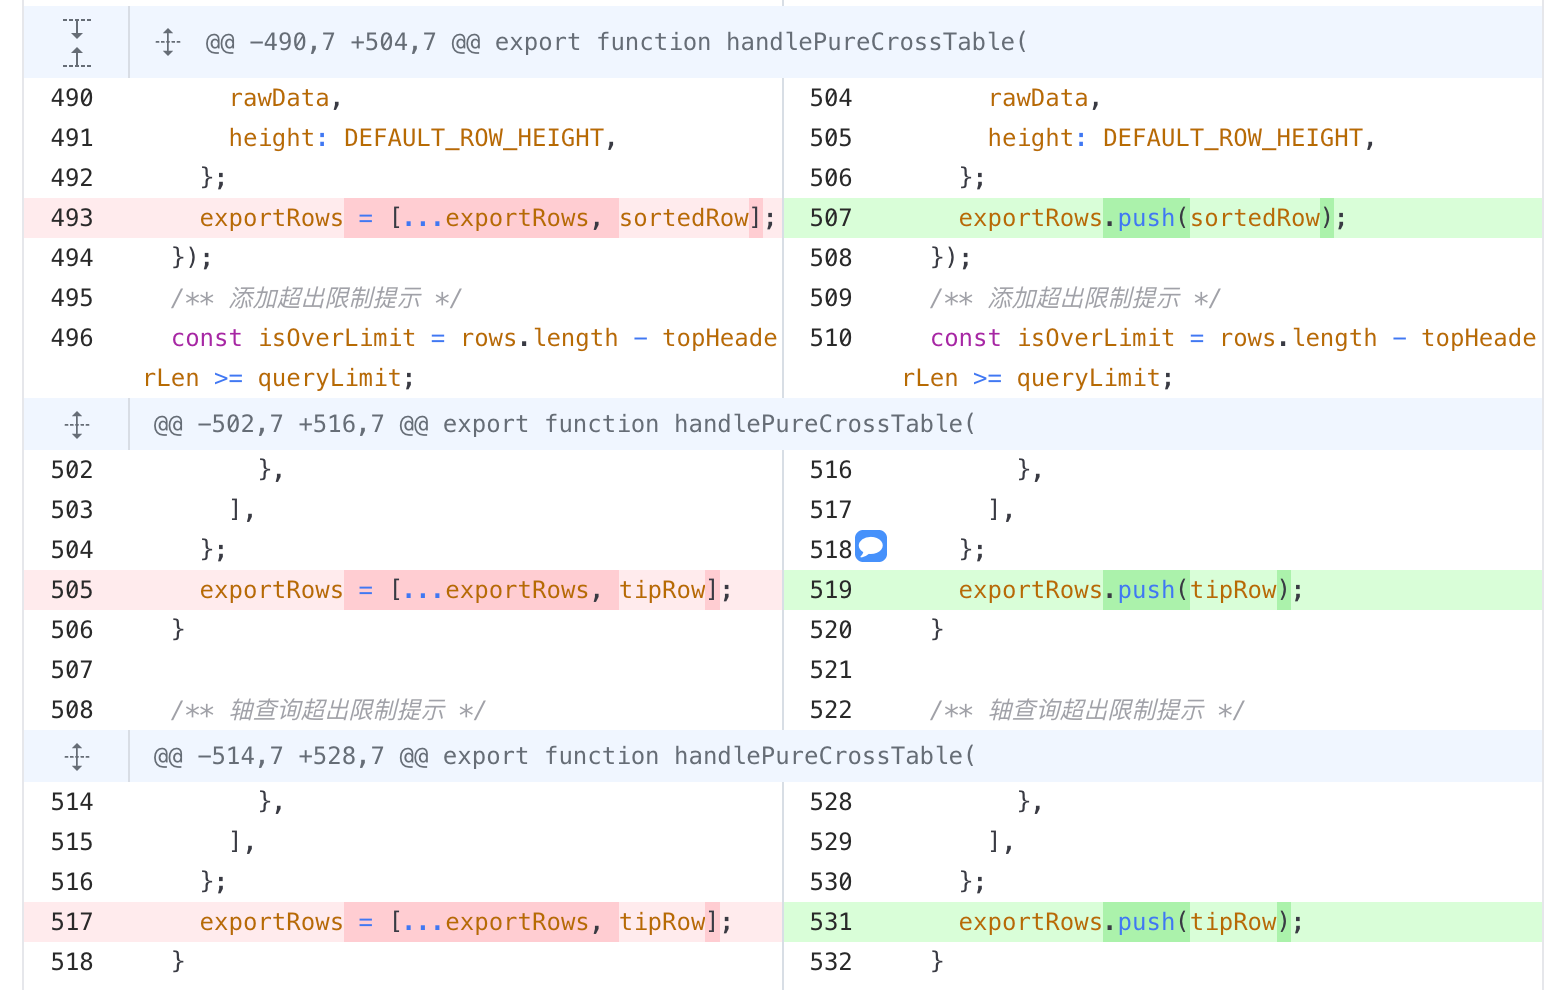Click added line number 531

pos(831,922)
